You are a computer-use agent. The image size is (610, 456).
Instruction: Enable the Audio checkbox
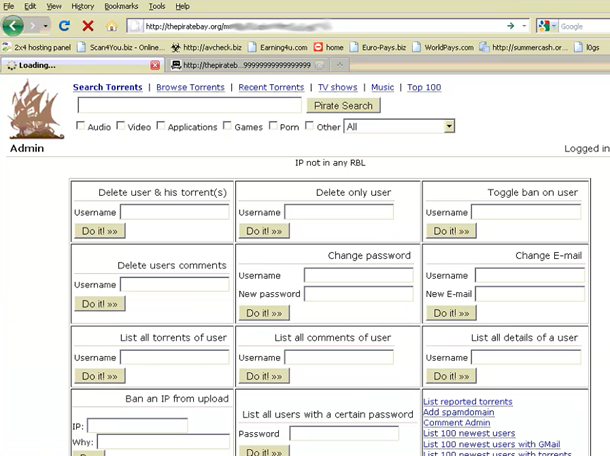click(x=81, y=126)
